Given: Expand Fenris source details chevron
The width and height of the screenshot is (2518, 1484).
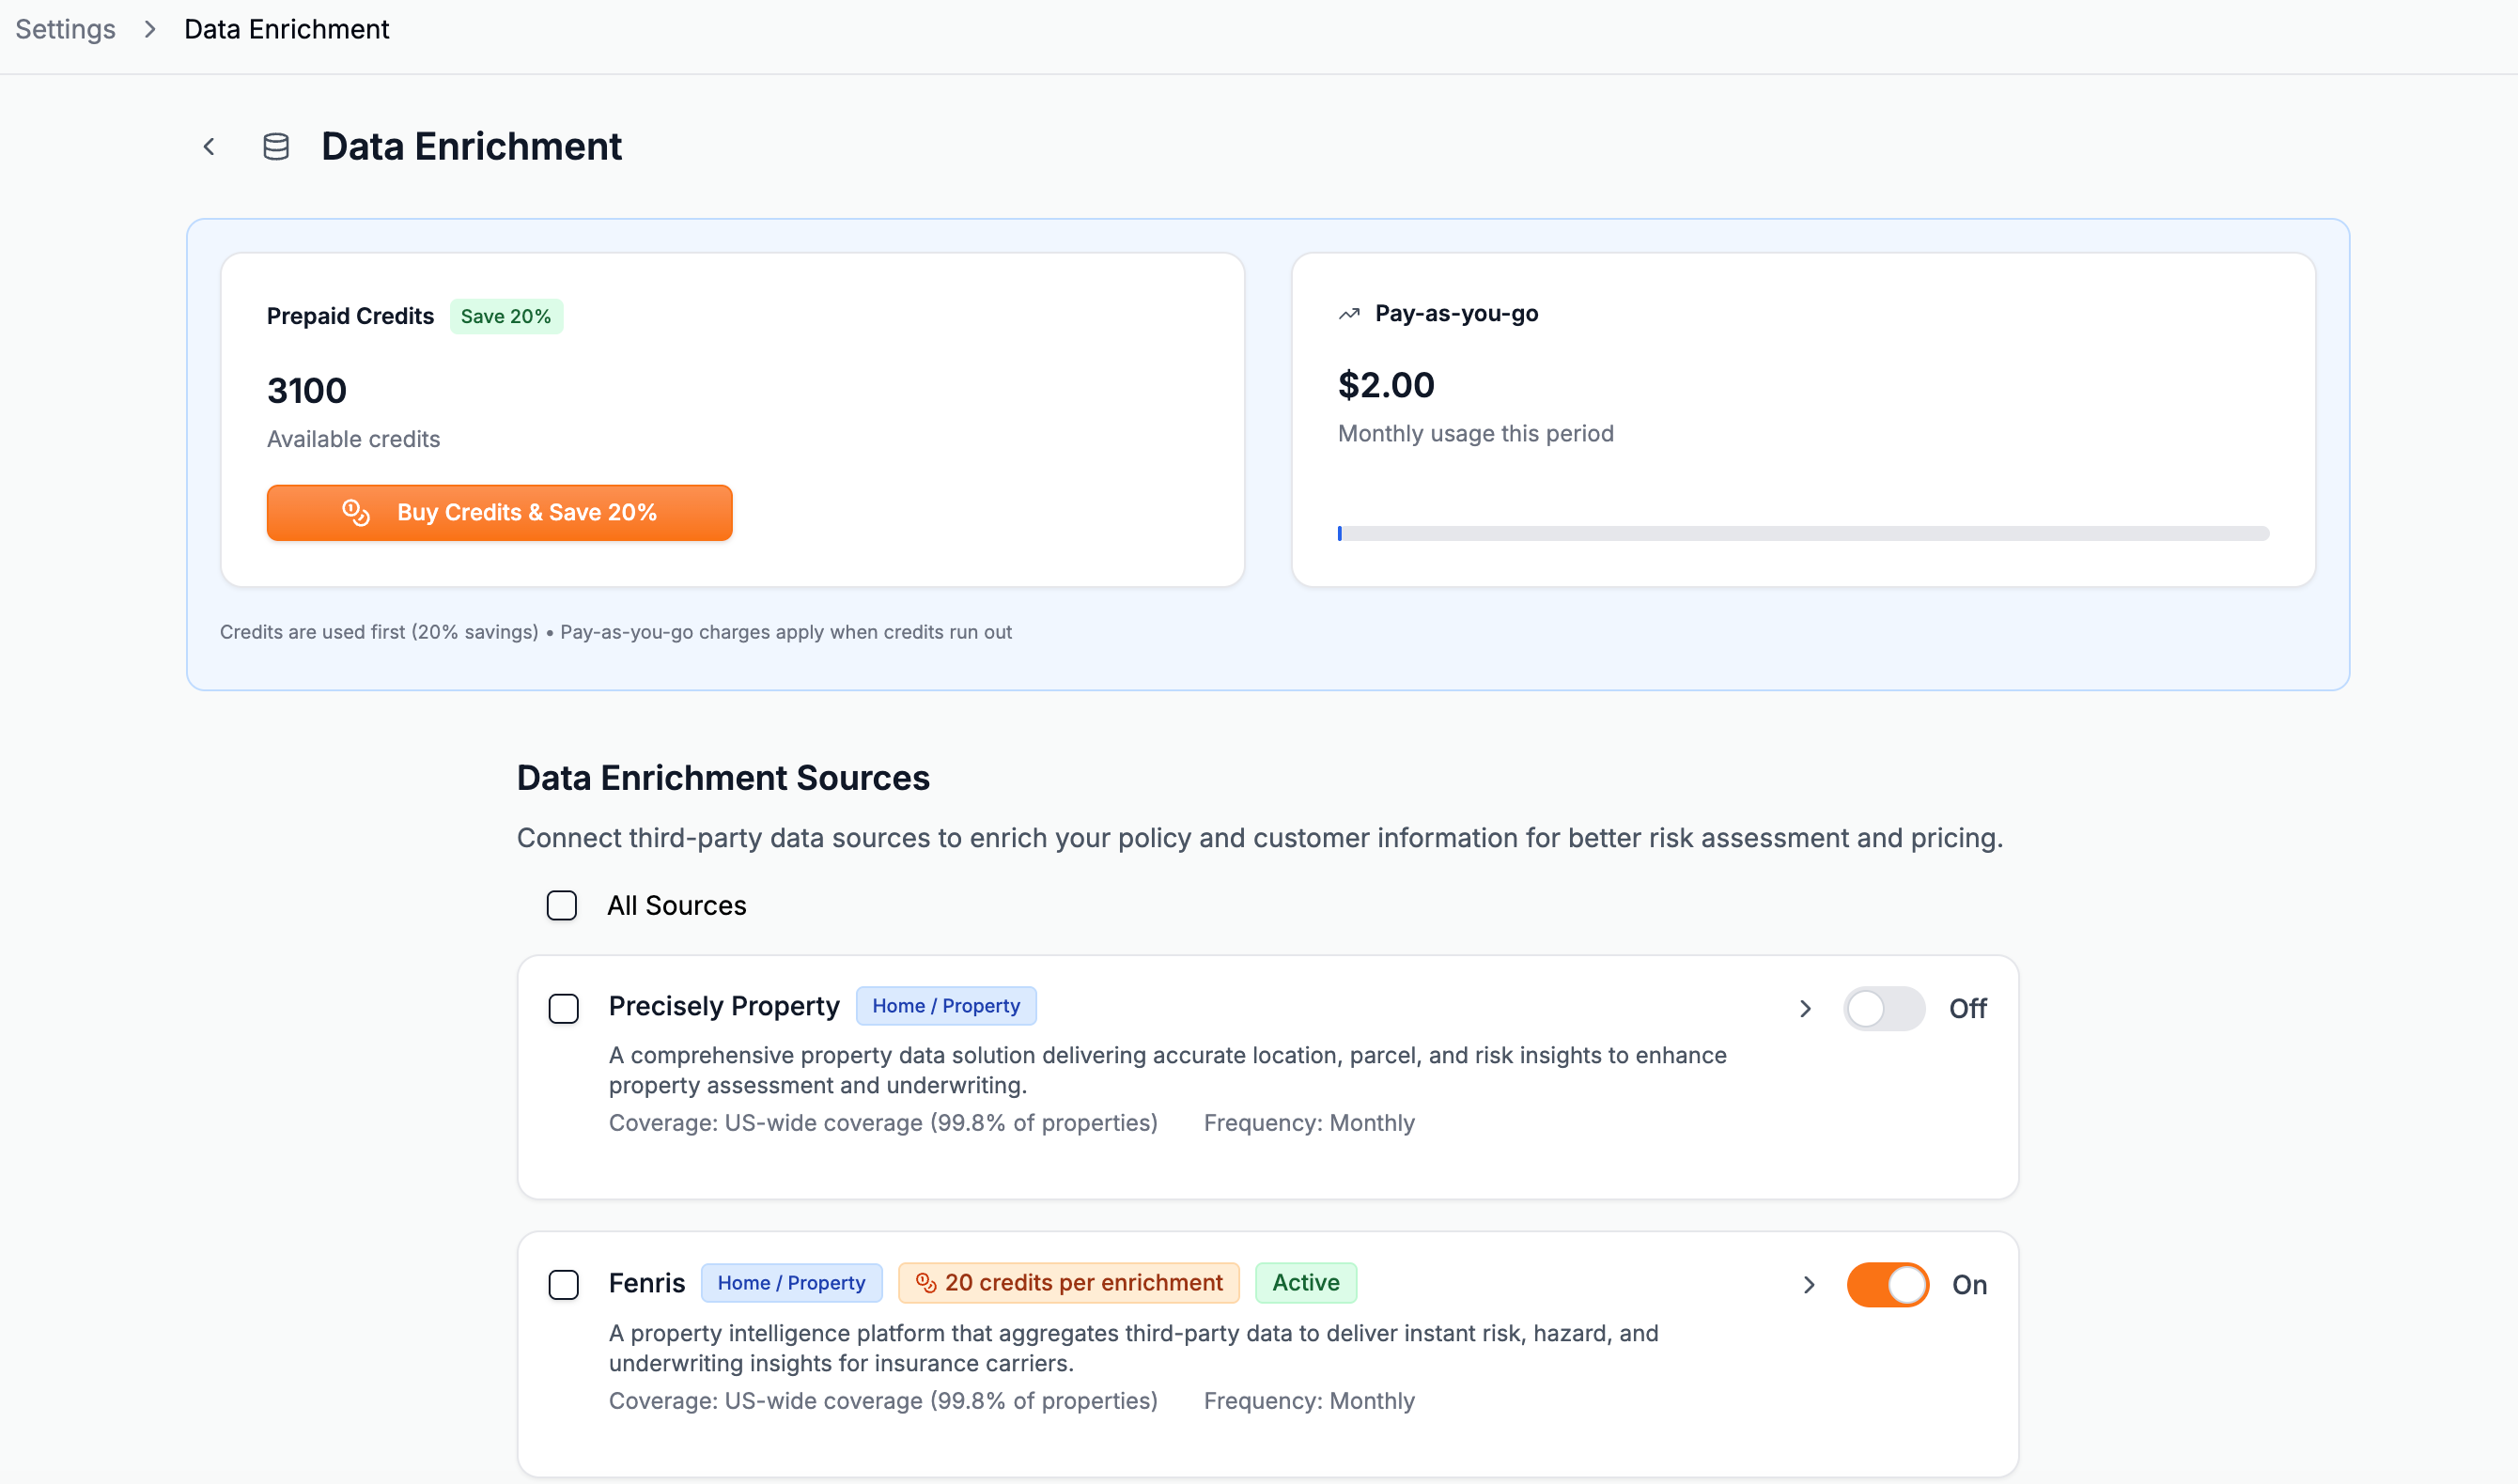Looking at the screenshot, I should point(1808,1285).
